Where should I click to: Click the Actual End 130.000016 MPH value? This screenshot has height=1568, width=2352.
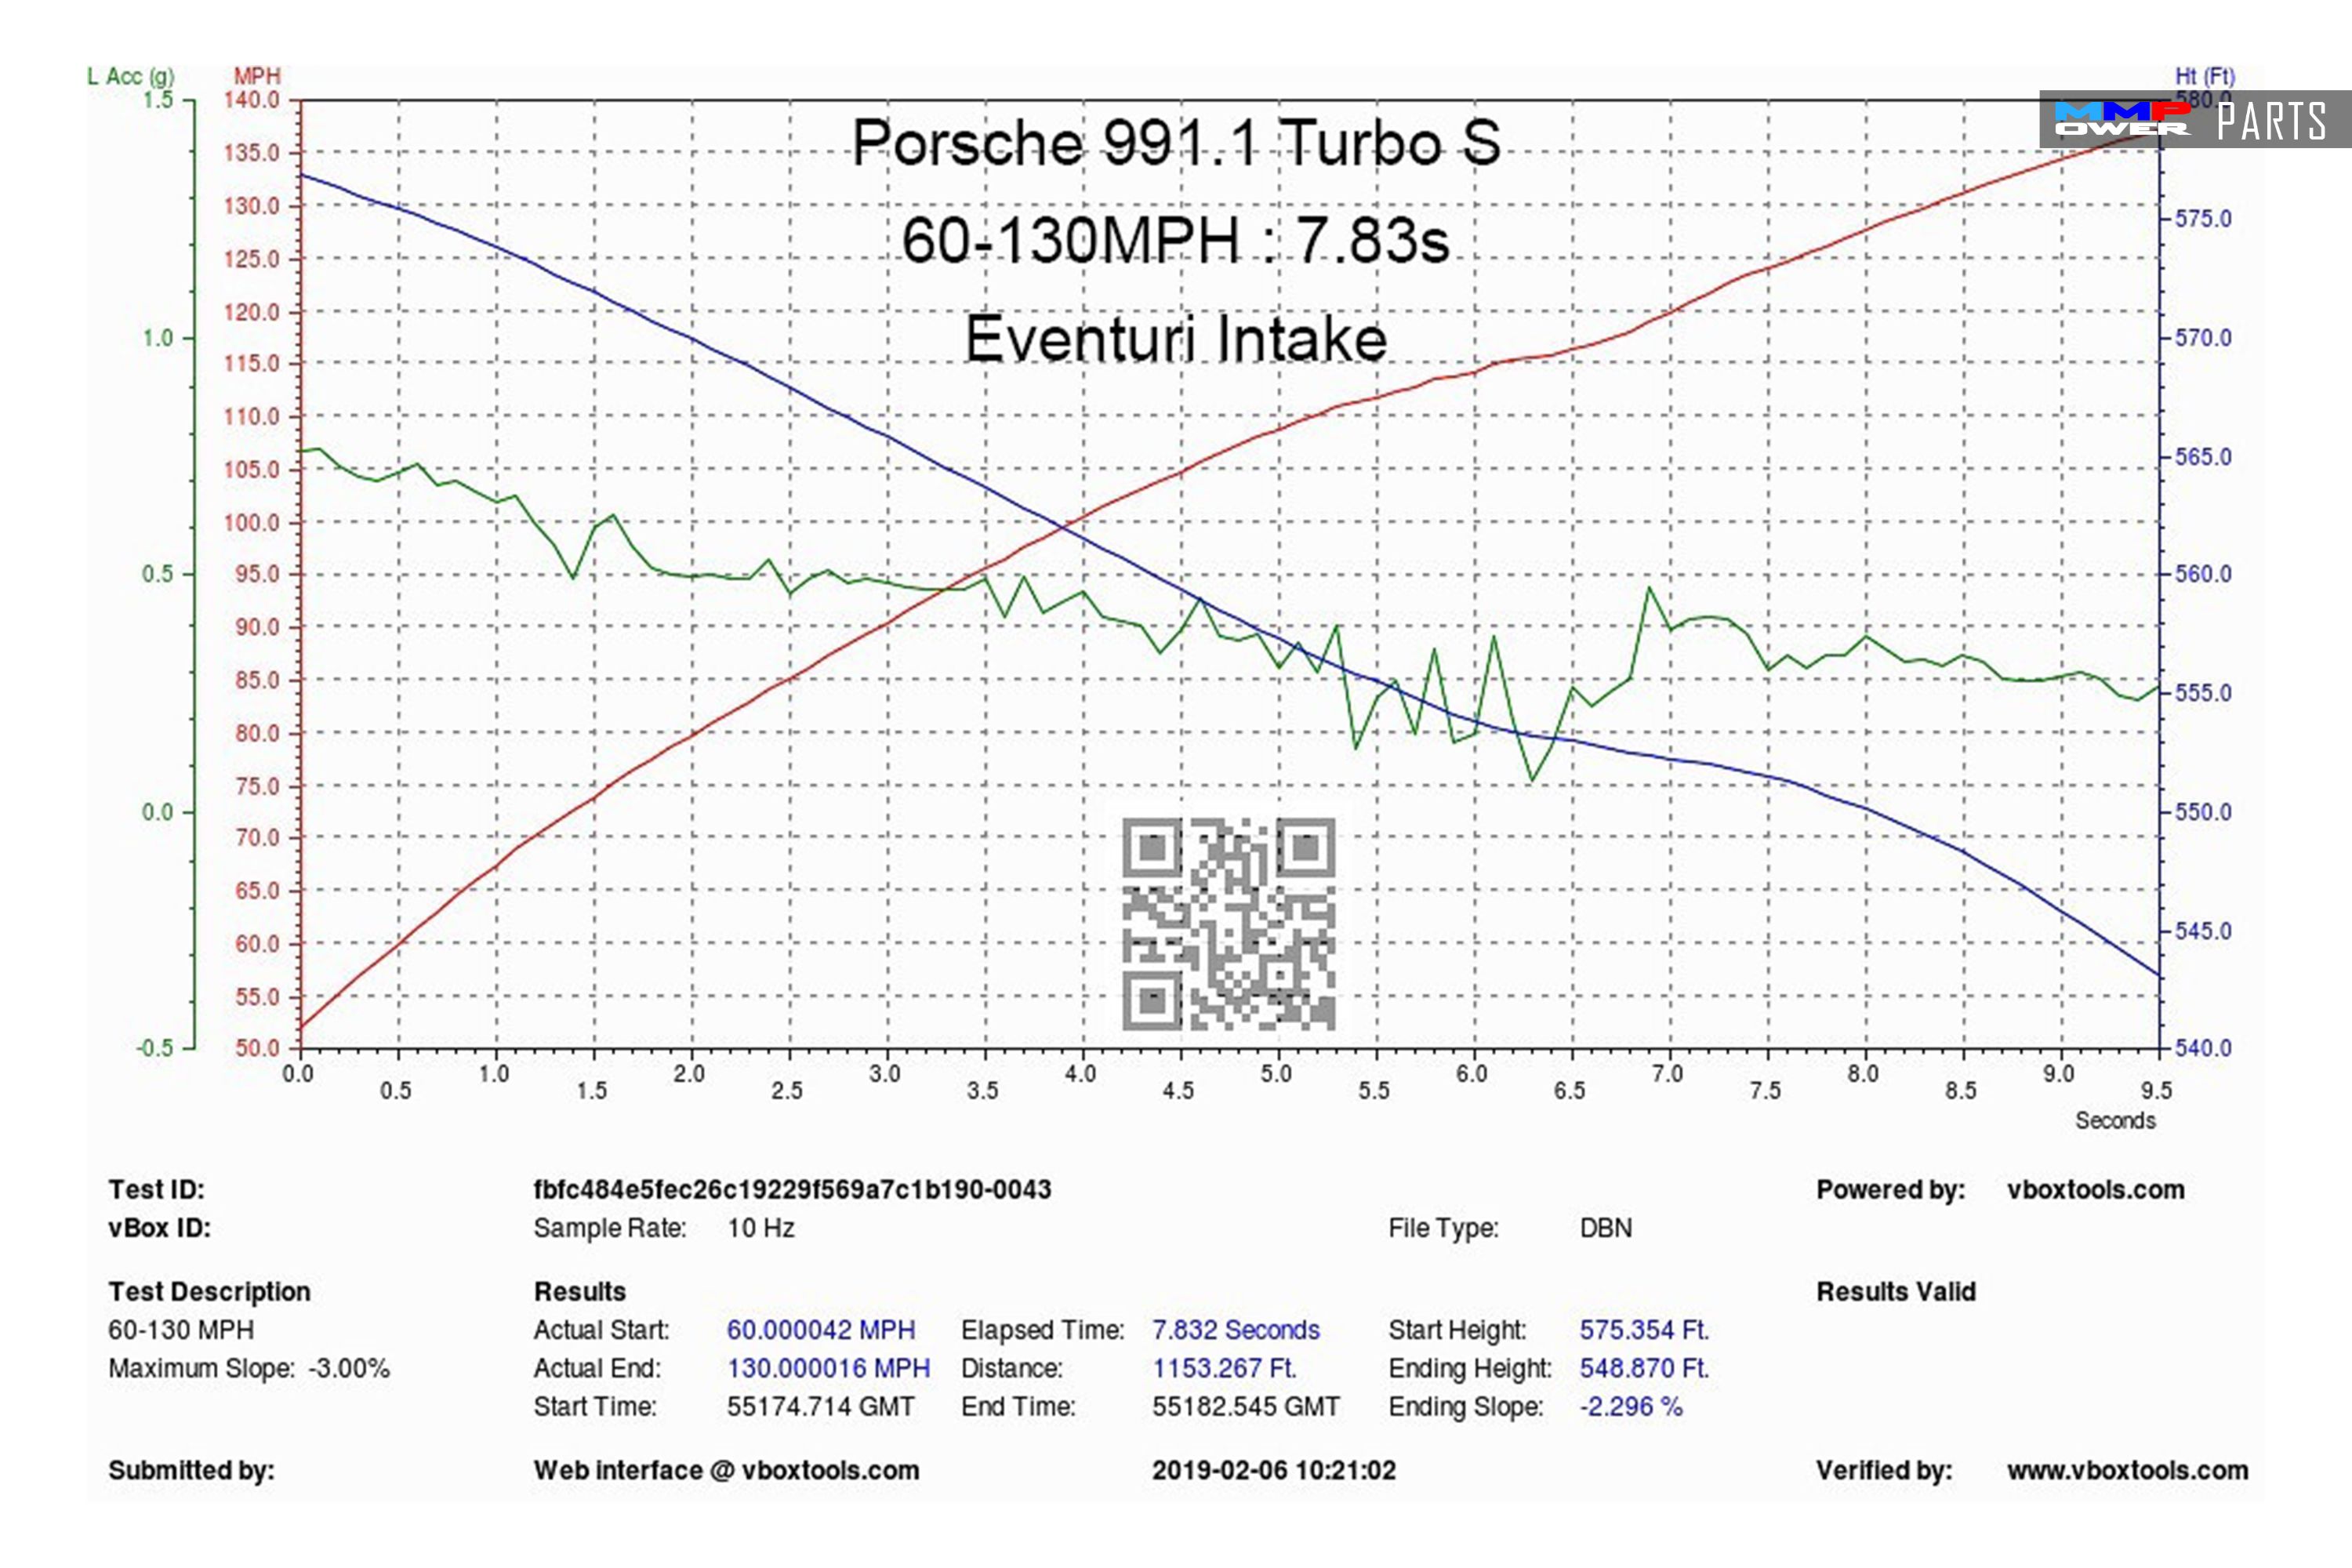(x=828, y=1368)
